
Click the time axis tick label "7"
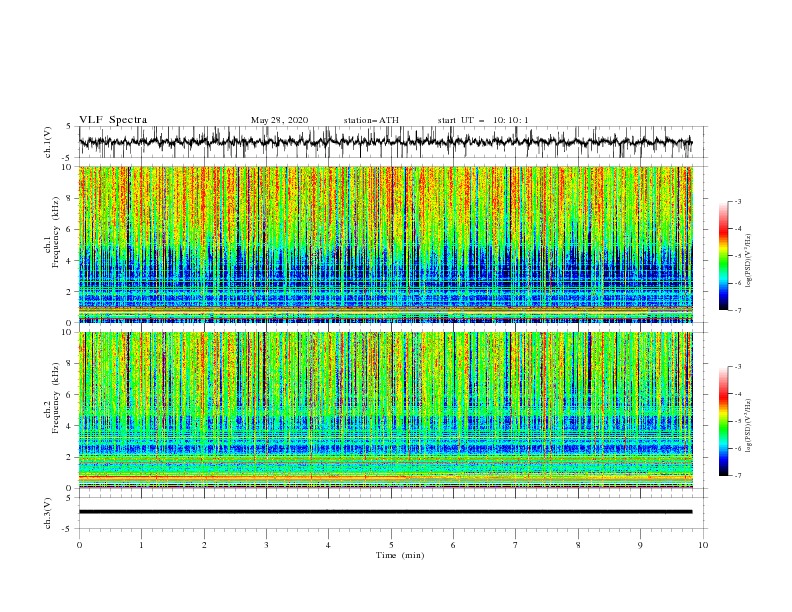[516, 545]
